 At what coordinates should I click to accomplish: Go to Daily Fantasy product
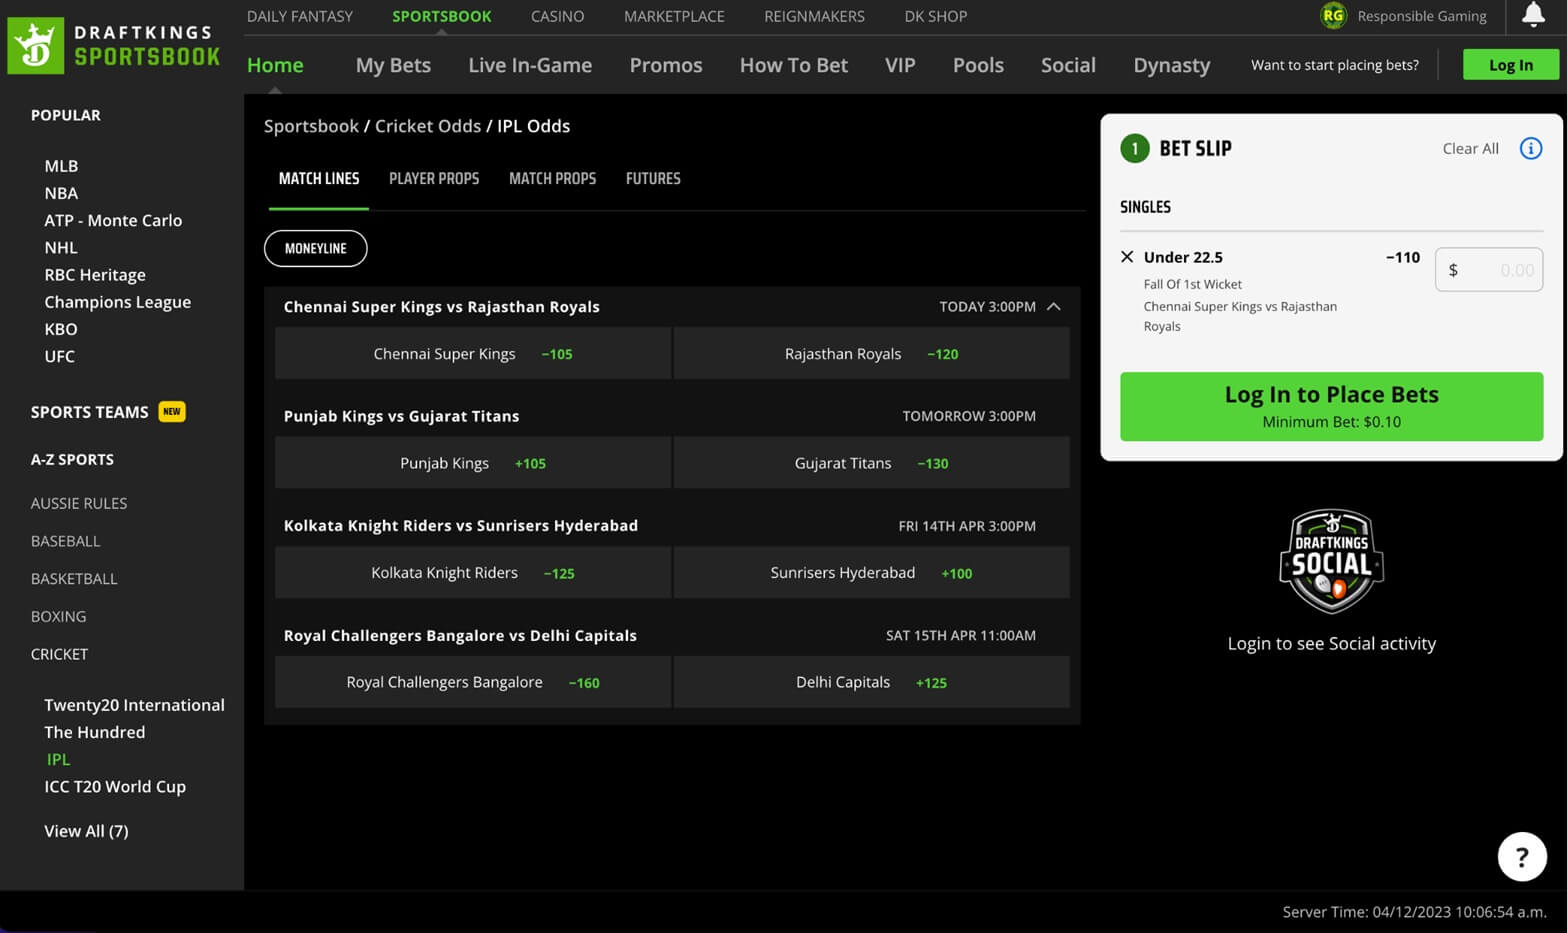click(300, 16)
